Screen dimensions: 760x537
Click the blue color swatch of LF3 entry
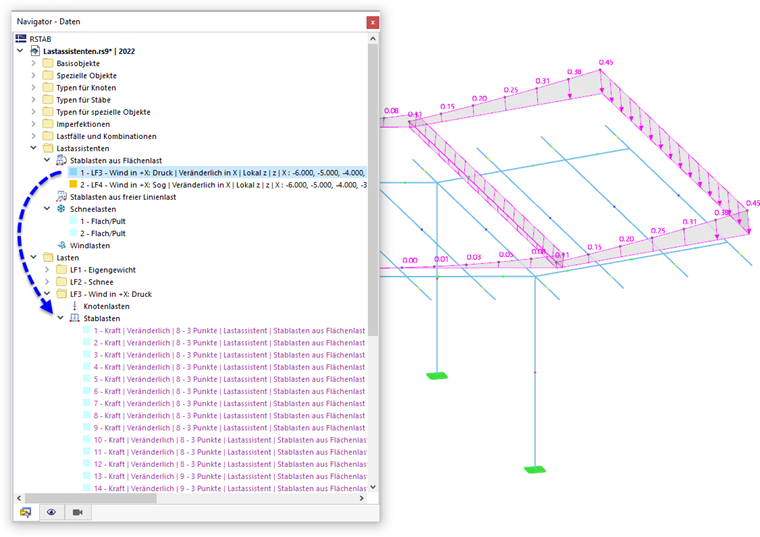coord(73,172)
